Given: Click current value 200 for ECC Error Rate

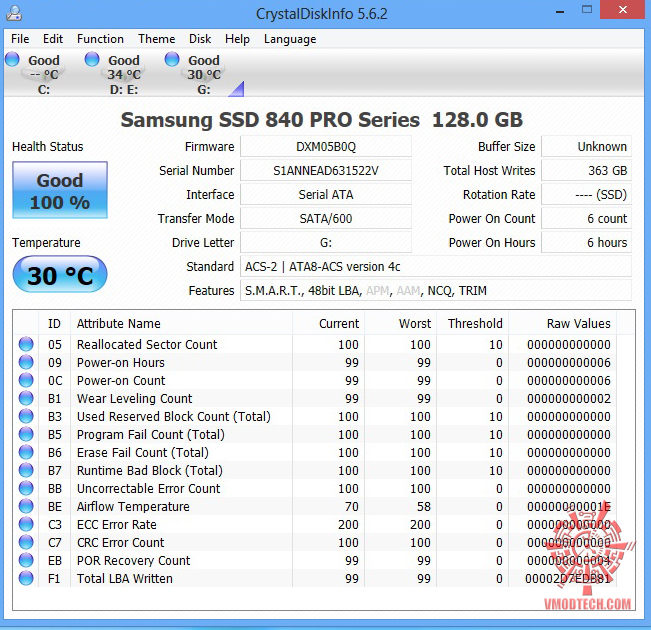Looking at the screenshot, I should click(348, 525).
